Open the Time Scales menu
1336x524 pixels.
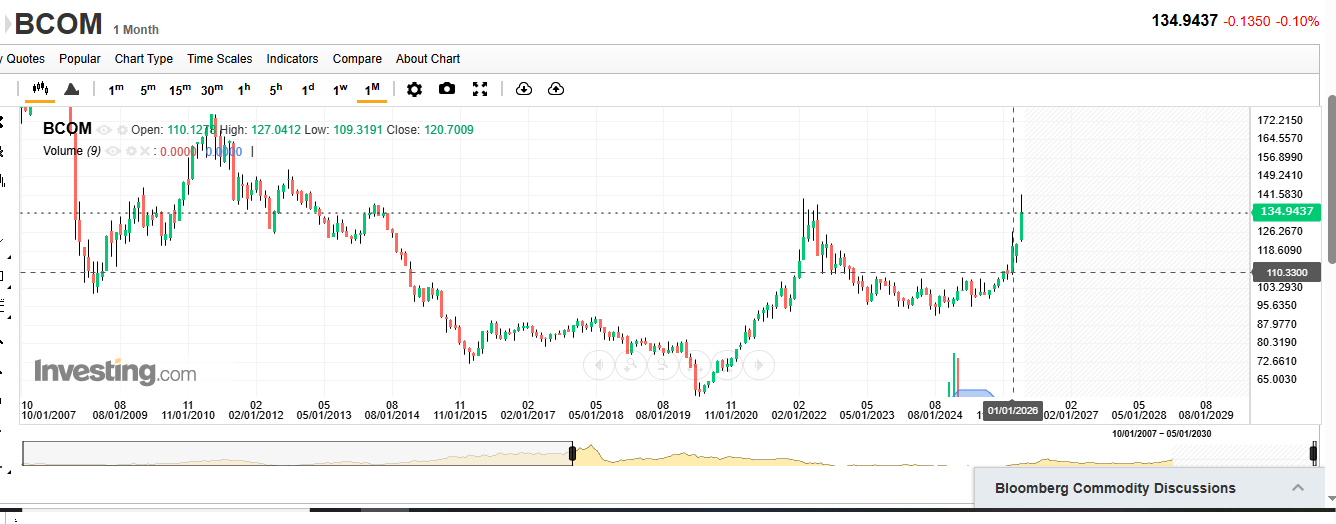click(x=219, y=59)
